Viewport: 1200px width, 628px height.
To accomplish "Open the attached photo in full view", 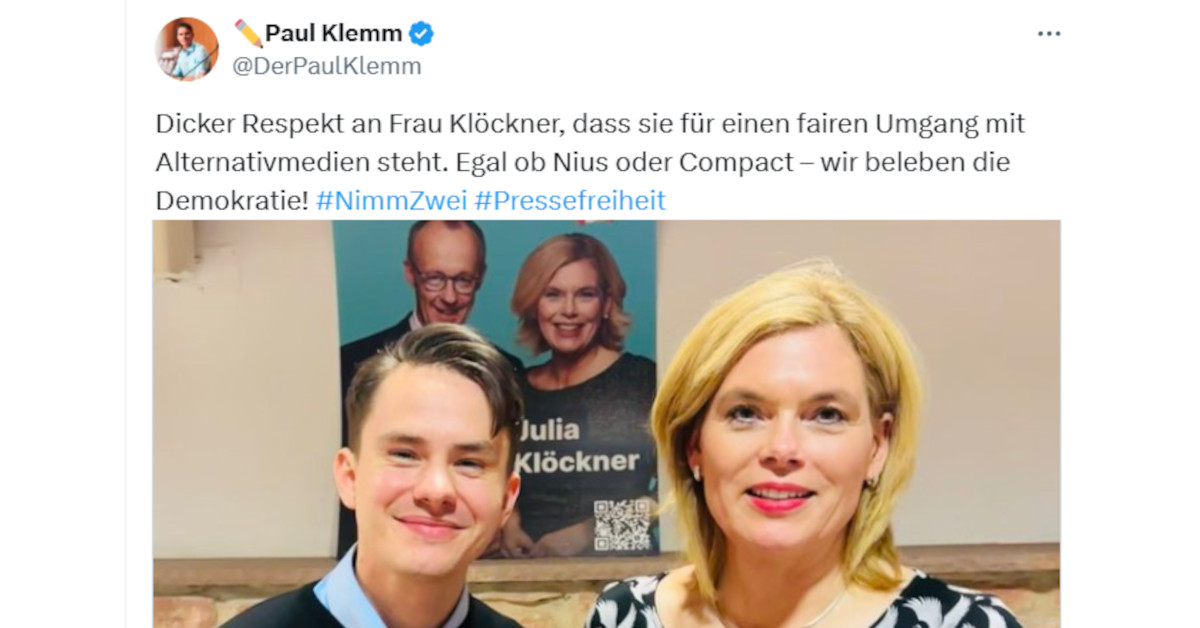I will pos(607,424).
